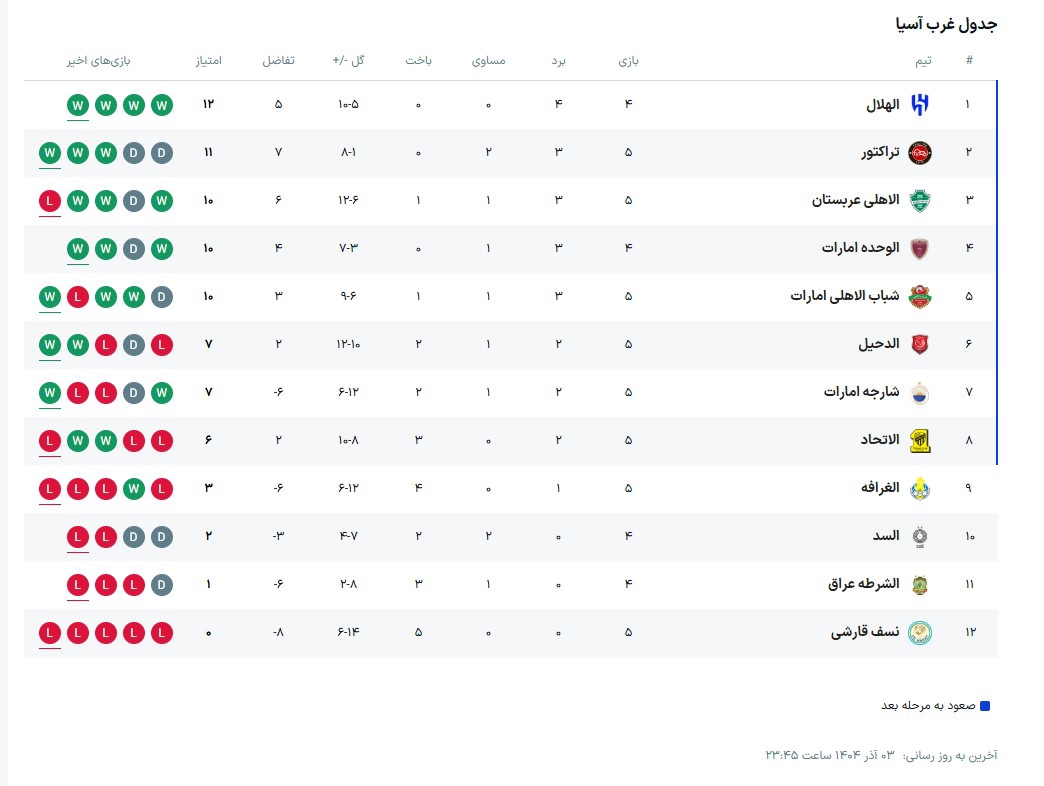Open the تراکتور team name link
Screen dimensions: 1044x786
point(880,152)
